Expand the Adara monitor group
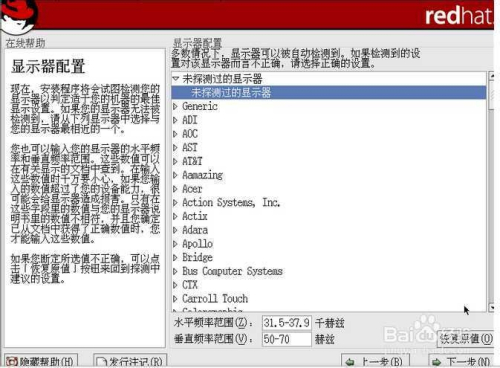Image resolution: width=500 pixels, height=368 pixels. click(x=175, y=230)
